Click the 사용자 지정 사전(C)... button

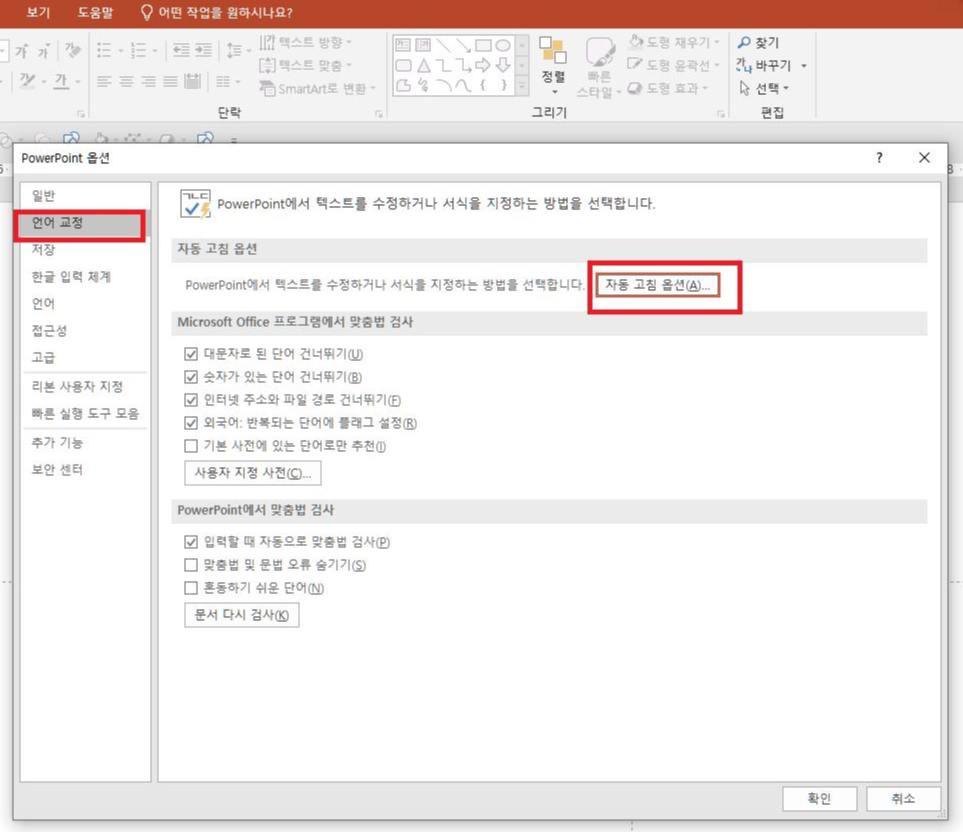click(252, 473)
